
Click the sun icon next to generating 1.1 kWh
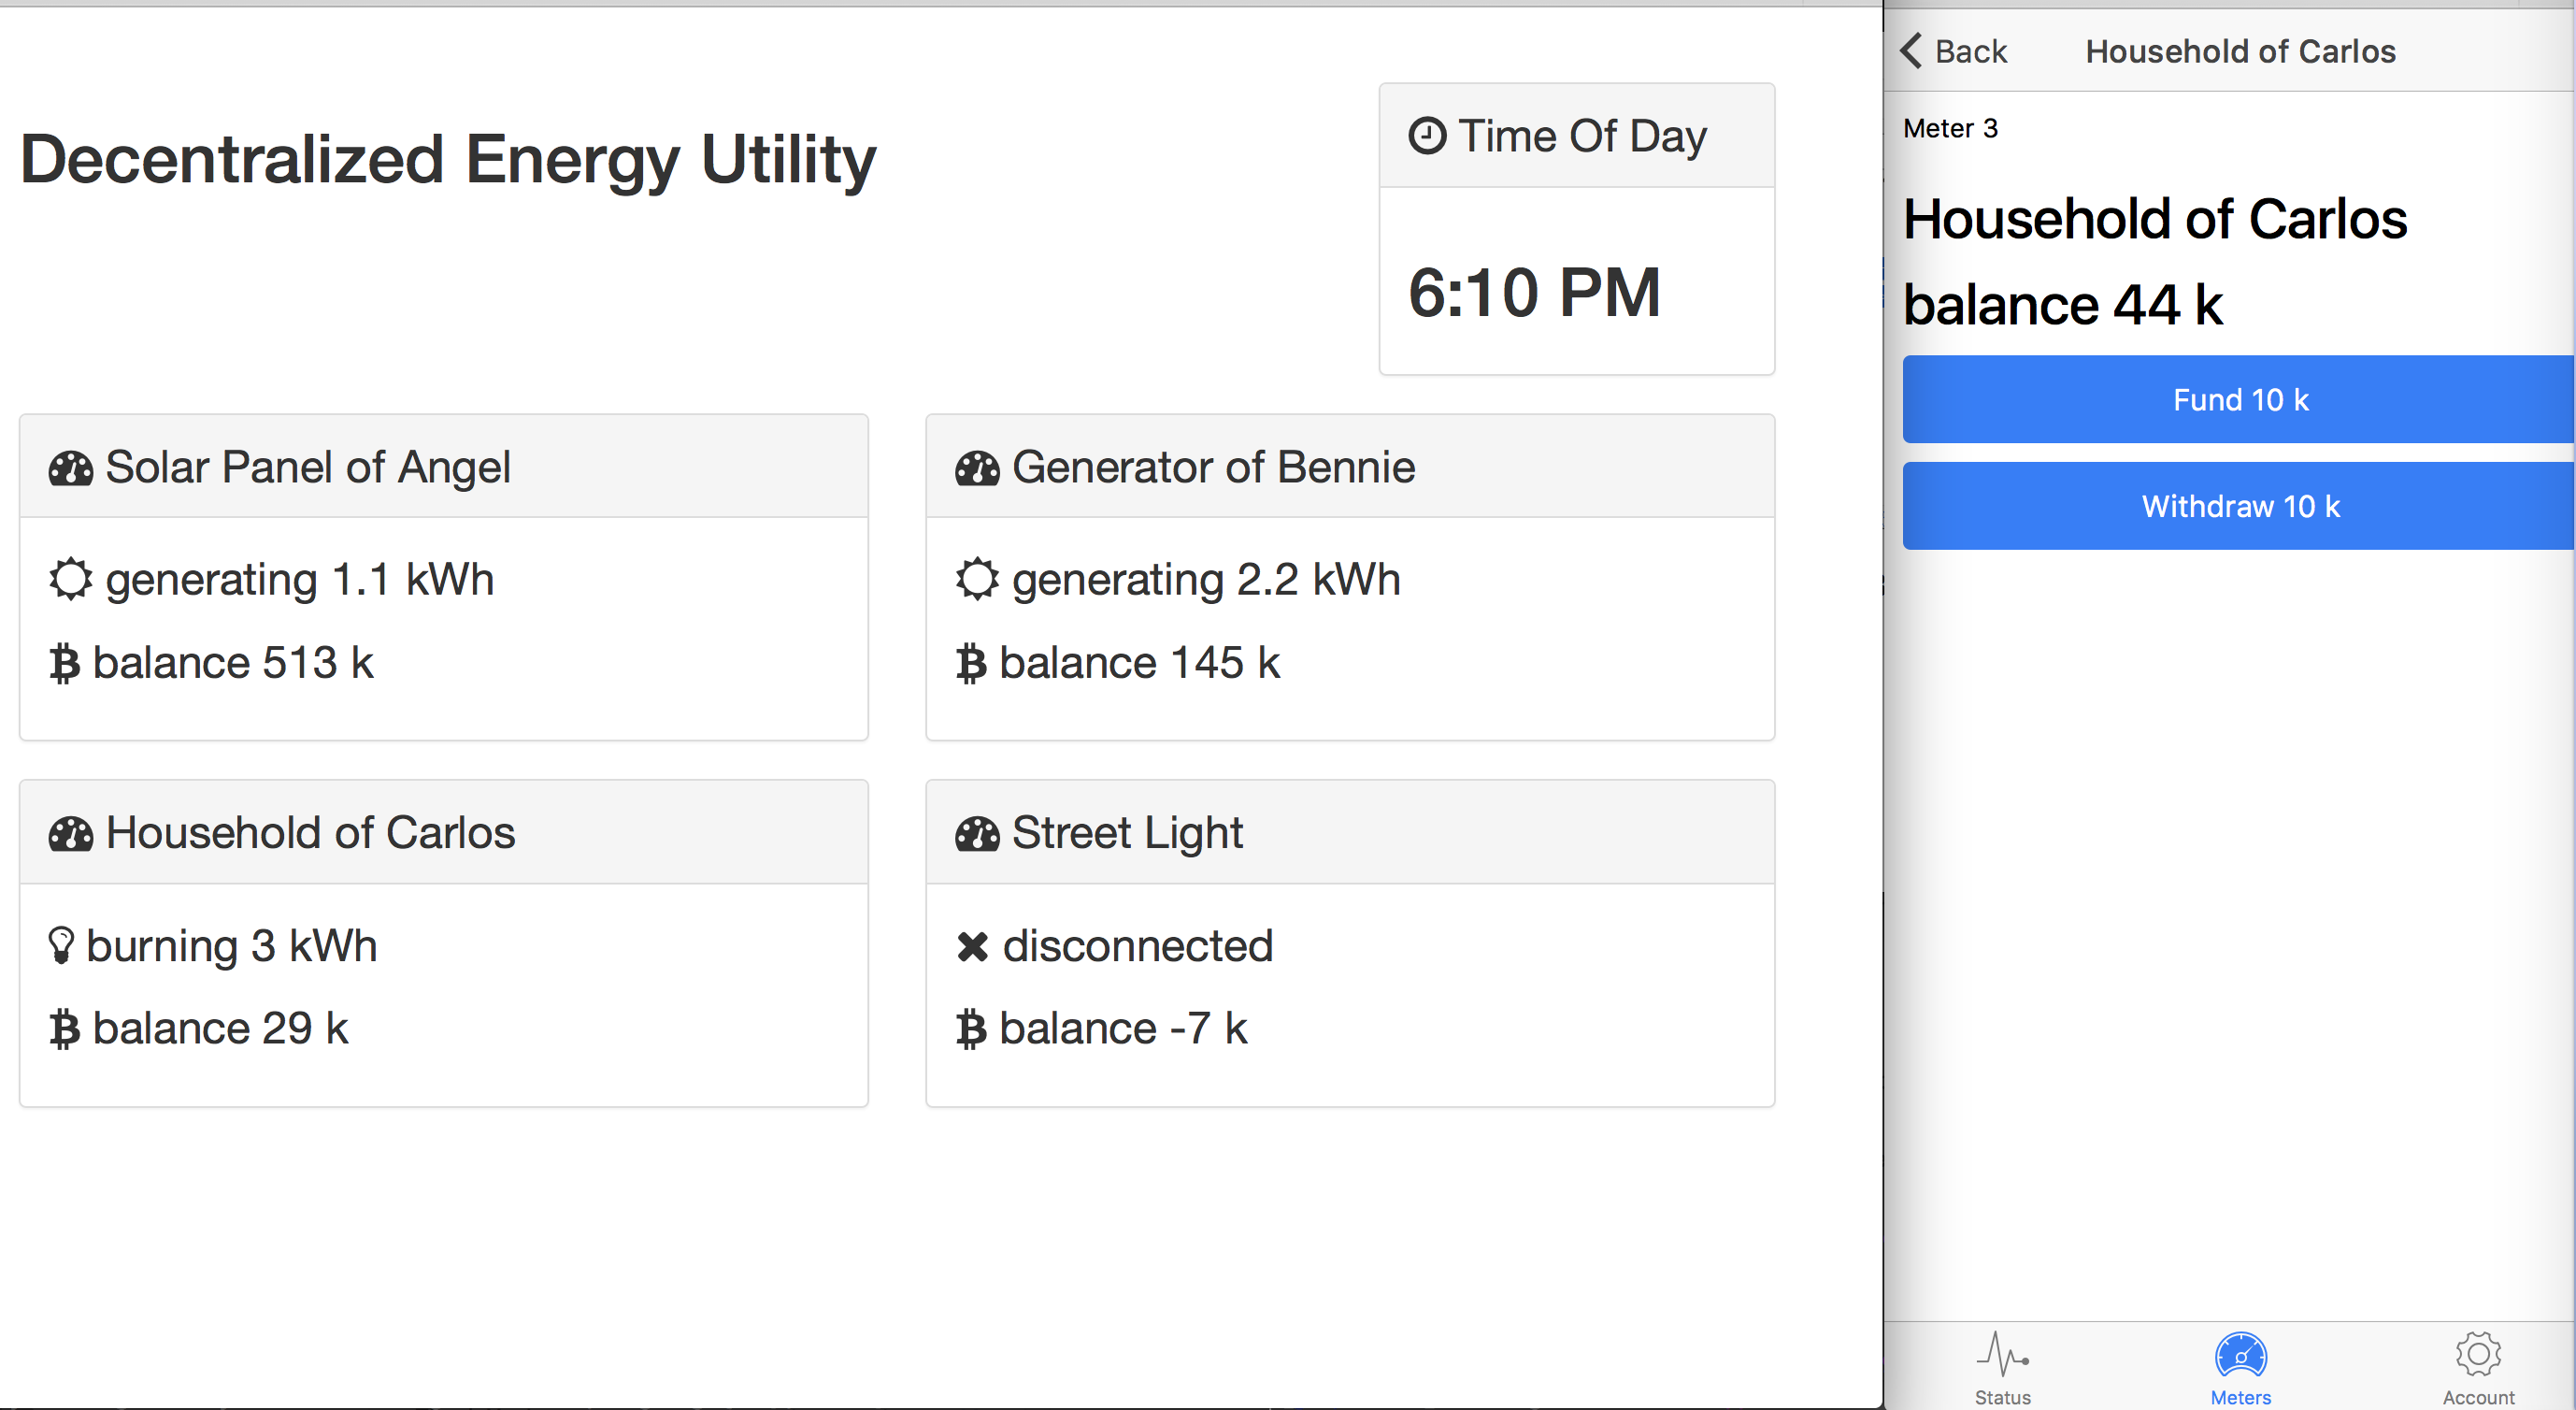point(71,579)
